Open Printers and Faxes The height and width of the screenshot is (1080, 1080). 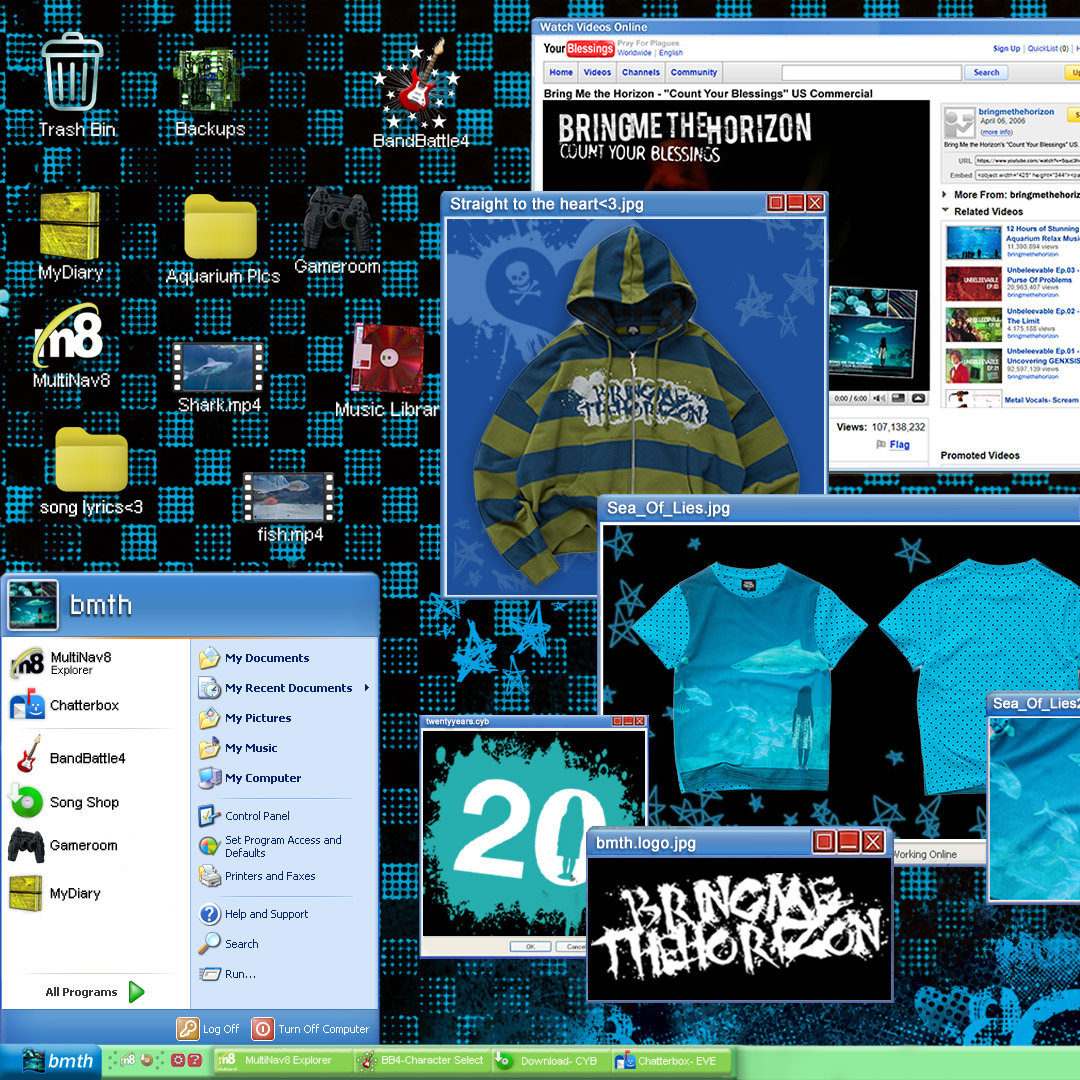(257, 876)
